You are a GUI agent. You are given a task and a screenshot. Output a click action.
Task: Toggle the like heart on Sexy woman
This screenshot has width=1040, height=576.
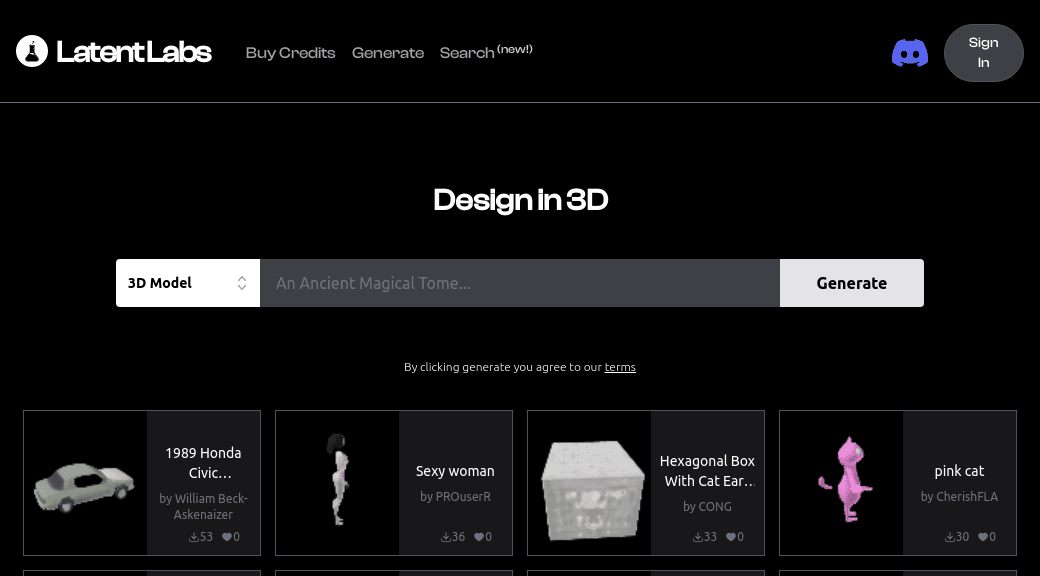[x=478, y=536]
